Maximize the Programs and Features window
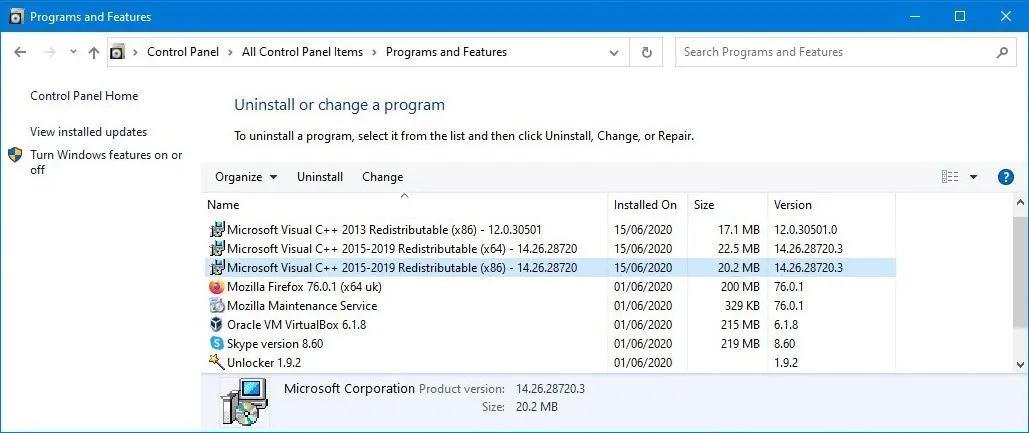Screen dimensions: 1029x433 (x=959, y=16)
